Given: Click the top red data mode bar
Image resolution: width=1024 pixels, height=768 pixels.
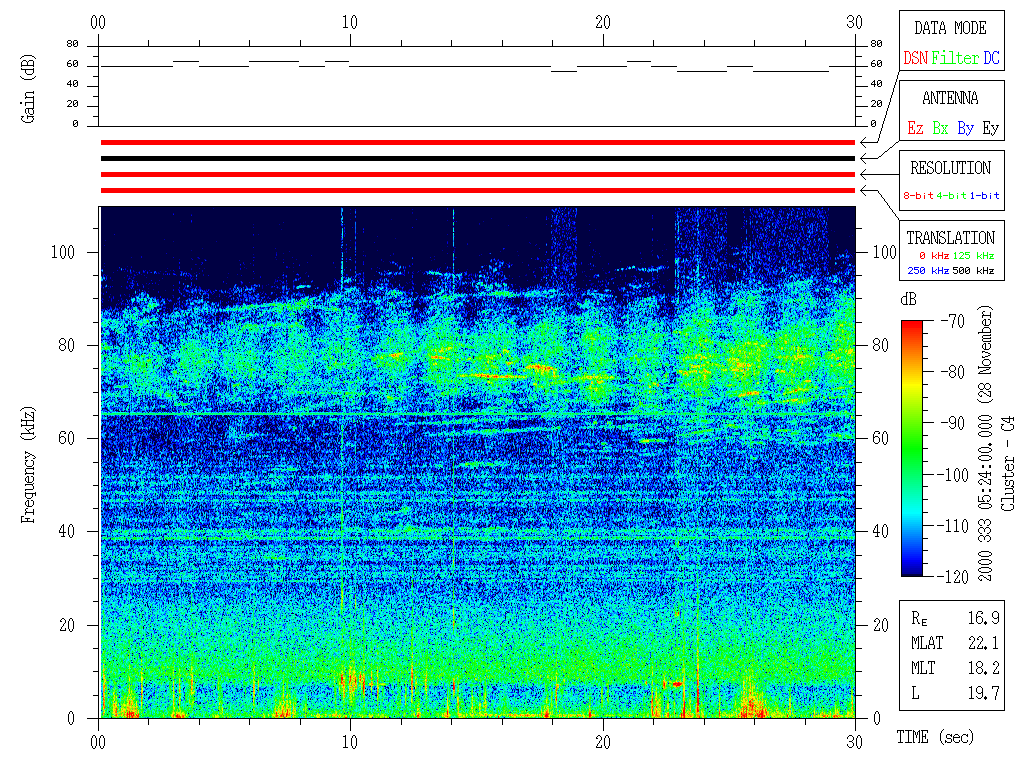Looking at the screenshot, I should 477,142.
